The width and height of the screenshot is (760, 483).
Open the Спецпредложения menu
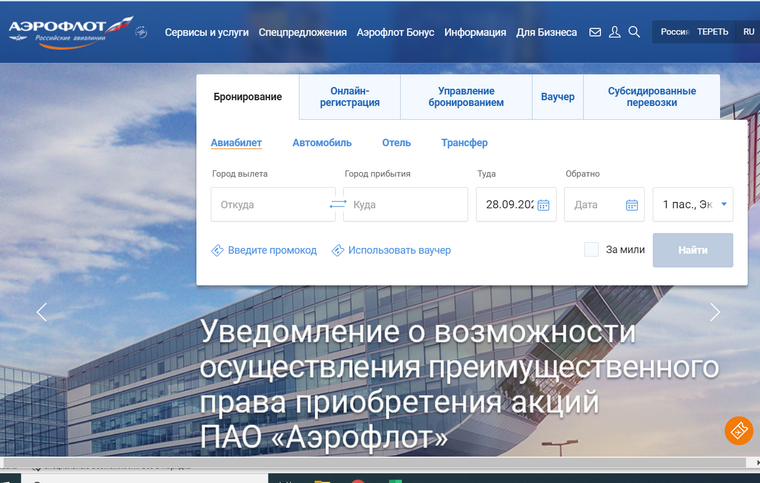[x=302, y=32]
